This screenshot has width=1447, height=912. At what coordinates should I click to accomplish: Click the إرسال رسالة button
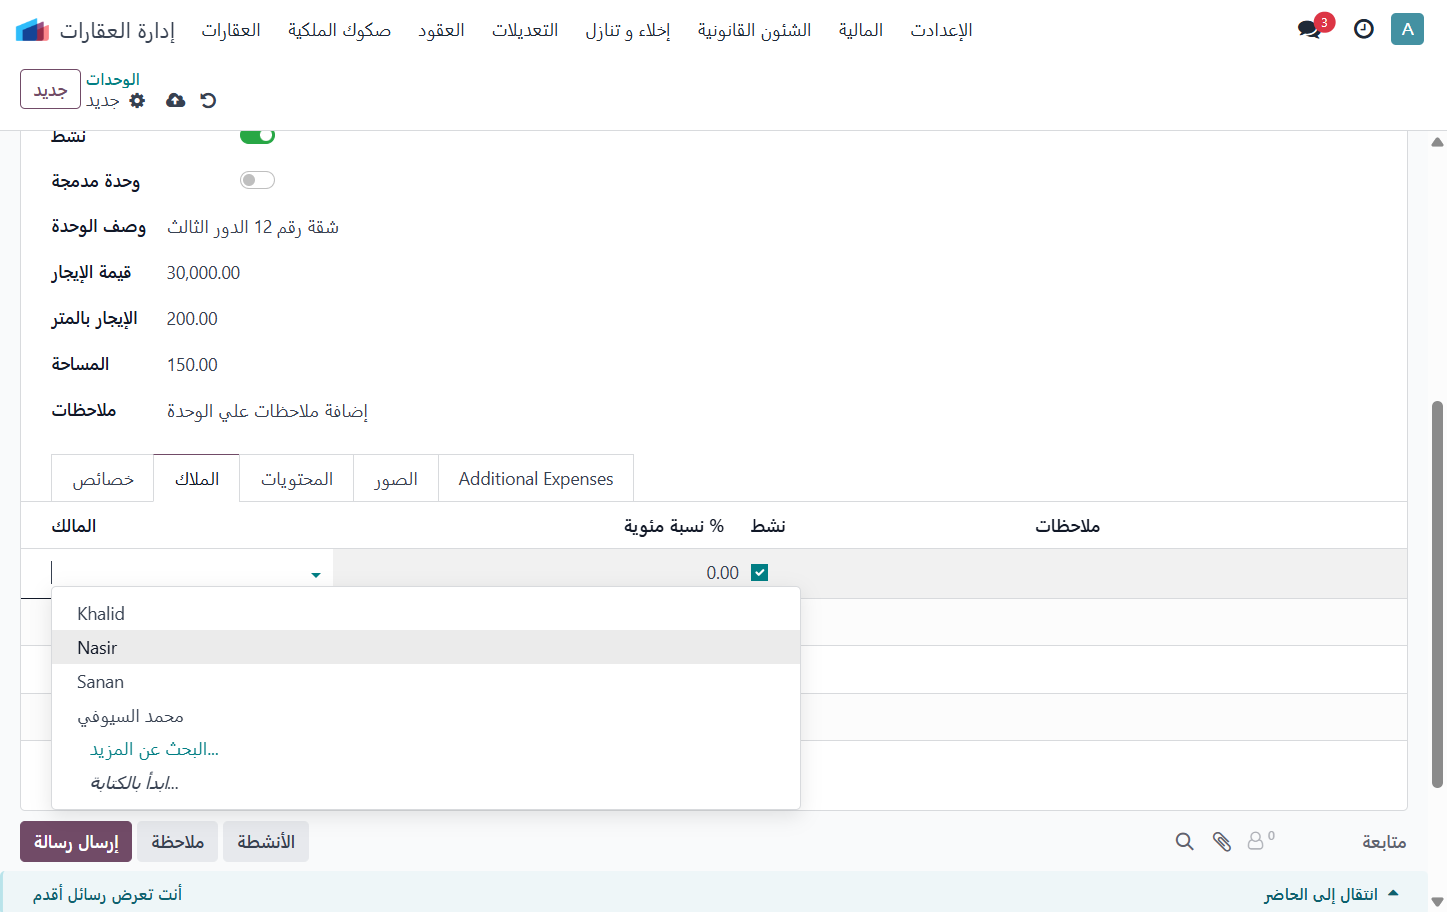click(76, 842)
